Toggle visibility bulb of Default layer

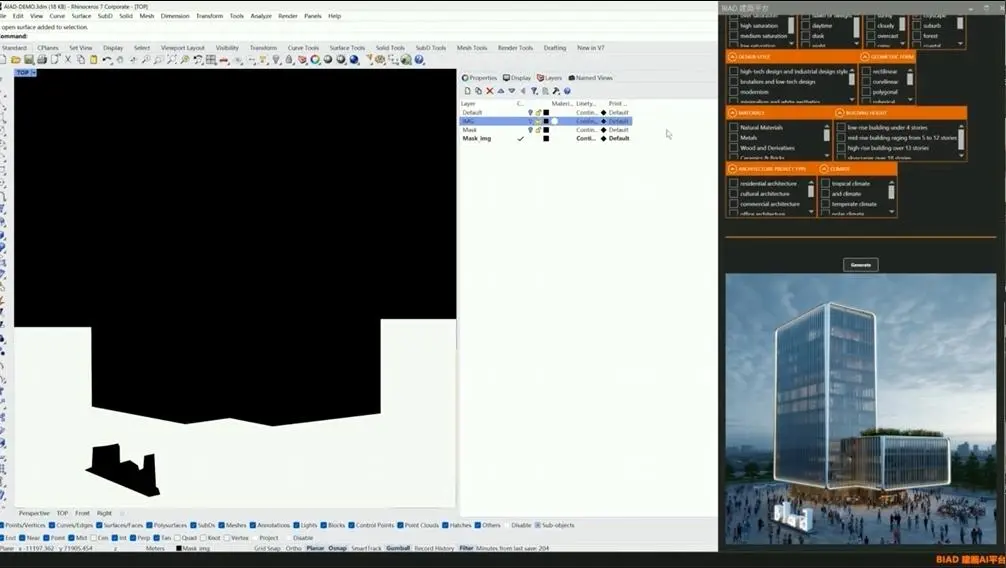point(531,113)
